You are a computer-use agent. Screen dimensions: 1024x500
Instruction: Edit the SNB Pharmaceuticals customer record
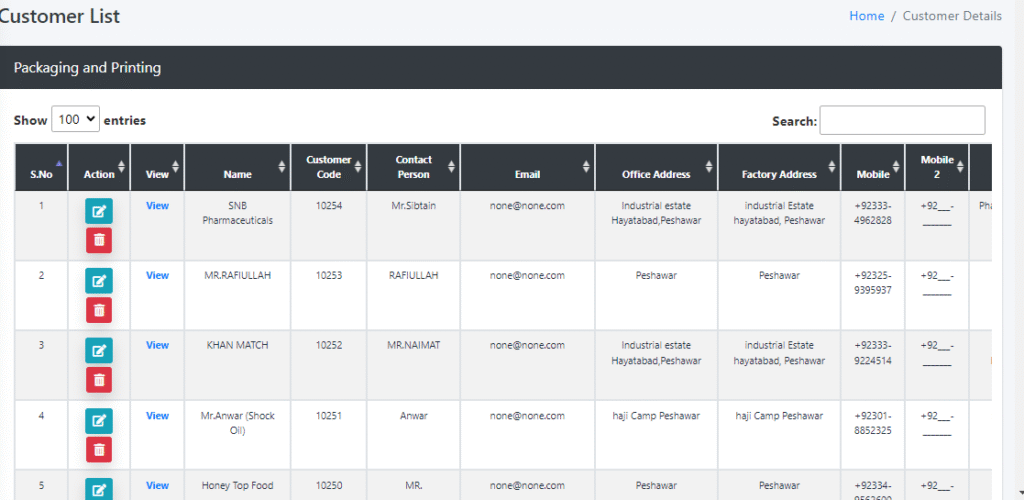[99, 211]
